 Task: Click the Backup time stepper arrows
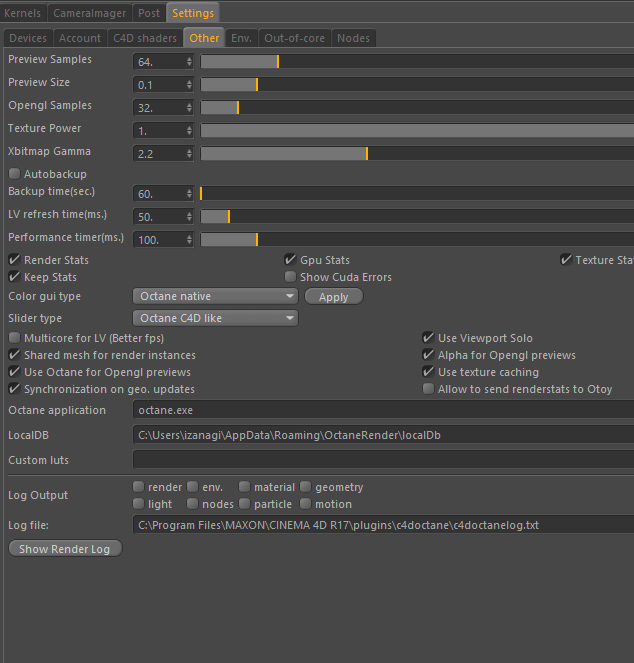click(189, 194)
